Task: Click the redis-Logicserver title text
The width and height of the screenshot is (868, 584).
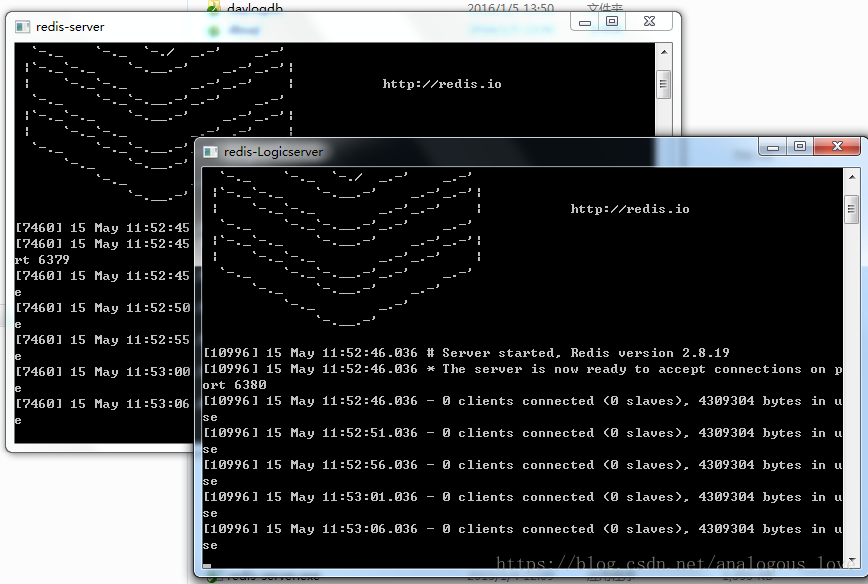Action: 273,152
